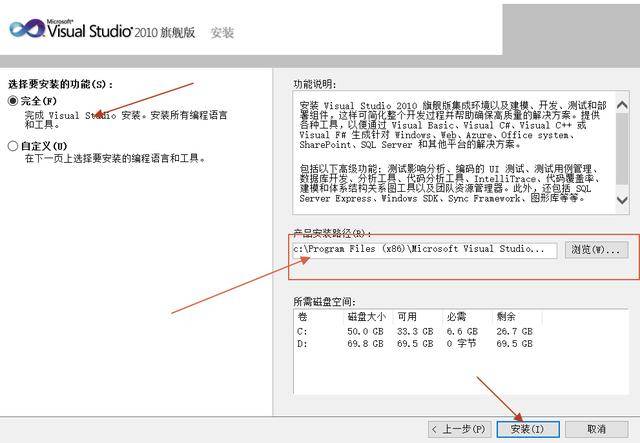Click the description scrollbar down arrow
Screen dimensions: 640x443
(x=622, y=200)
